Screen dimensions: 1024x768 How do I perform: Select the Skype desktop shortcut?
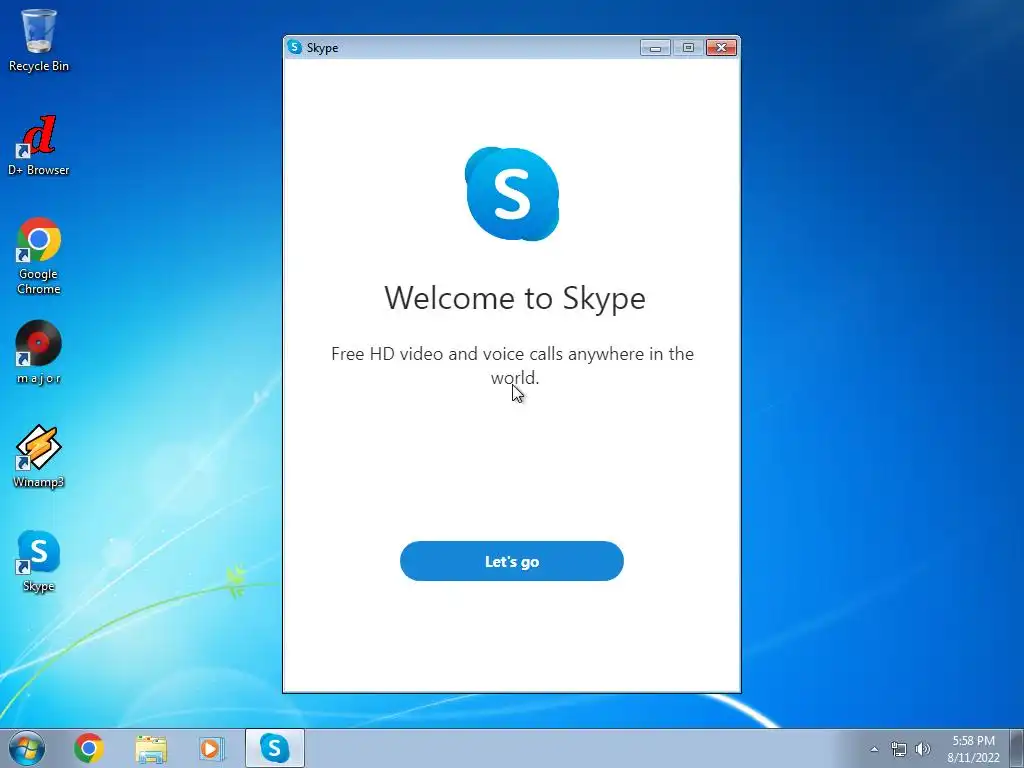click(x=39, y=561)
